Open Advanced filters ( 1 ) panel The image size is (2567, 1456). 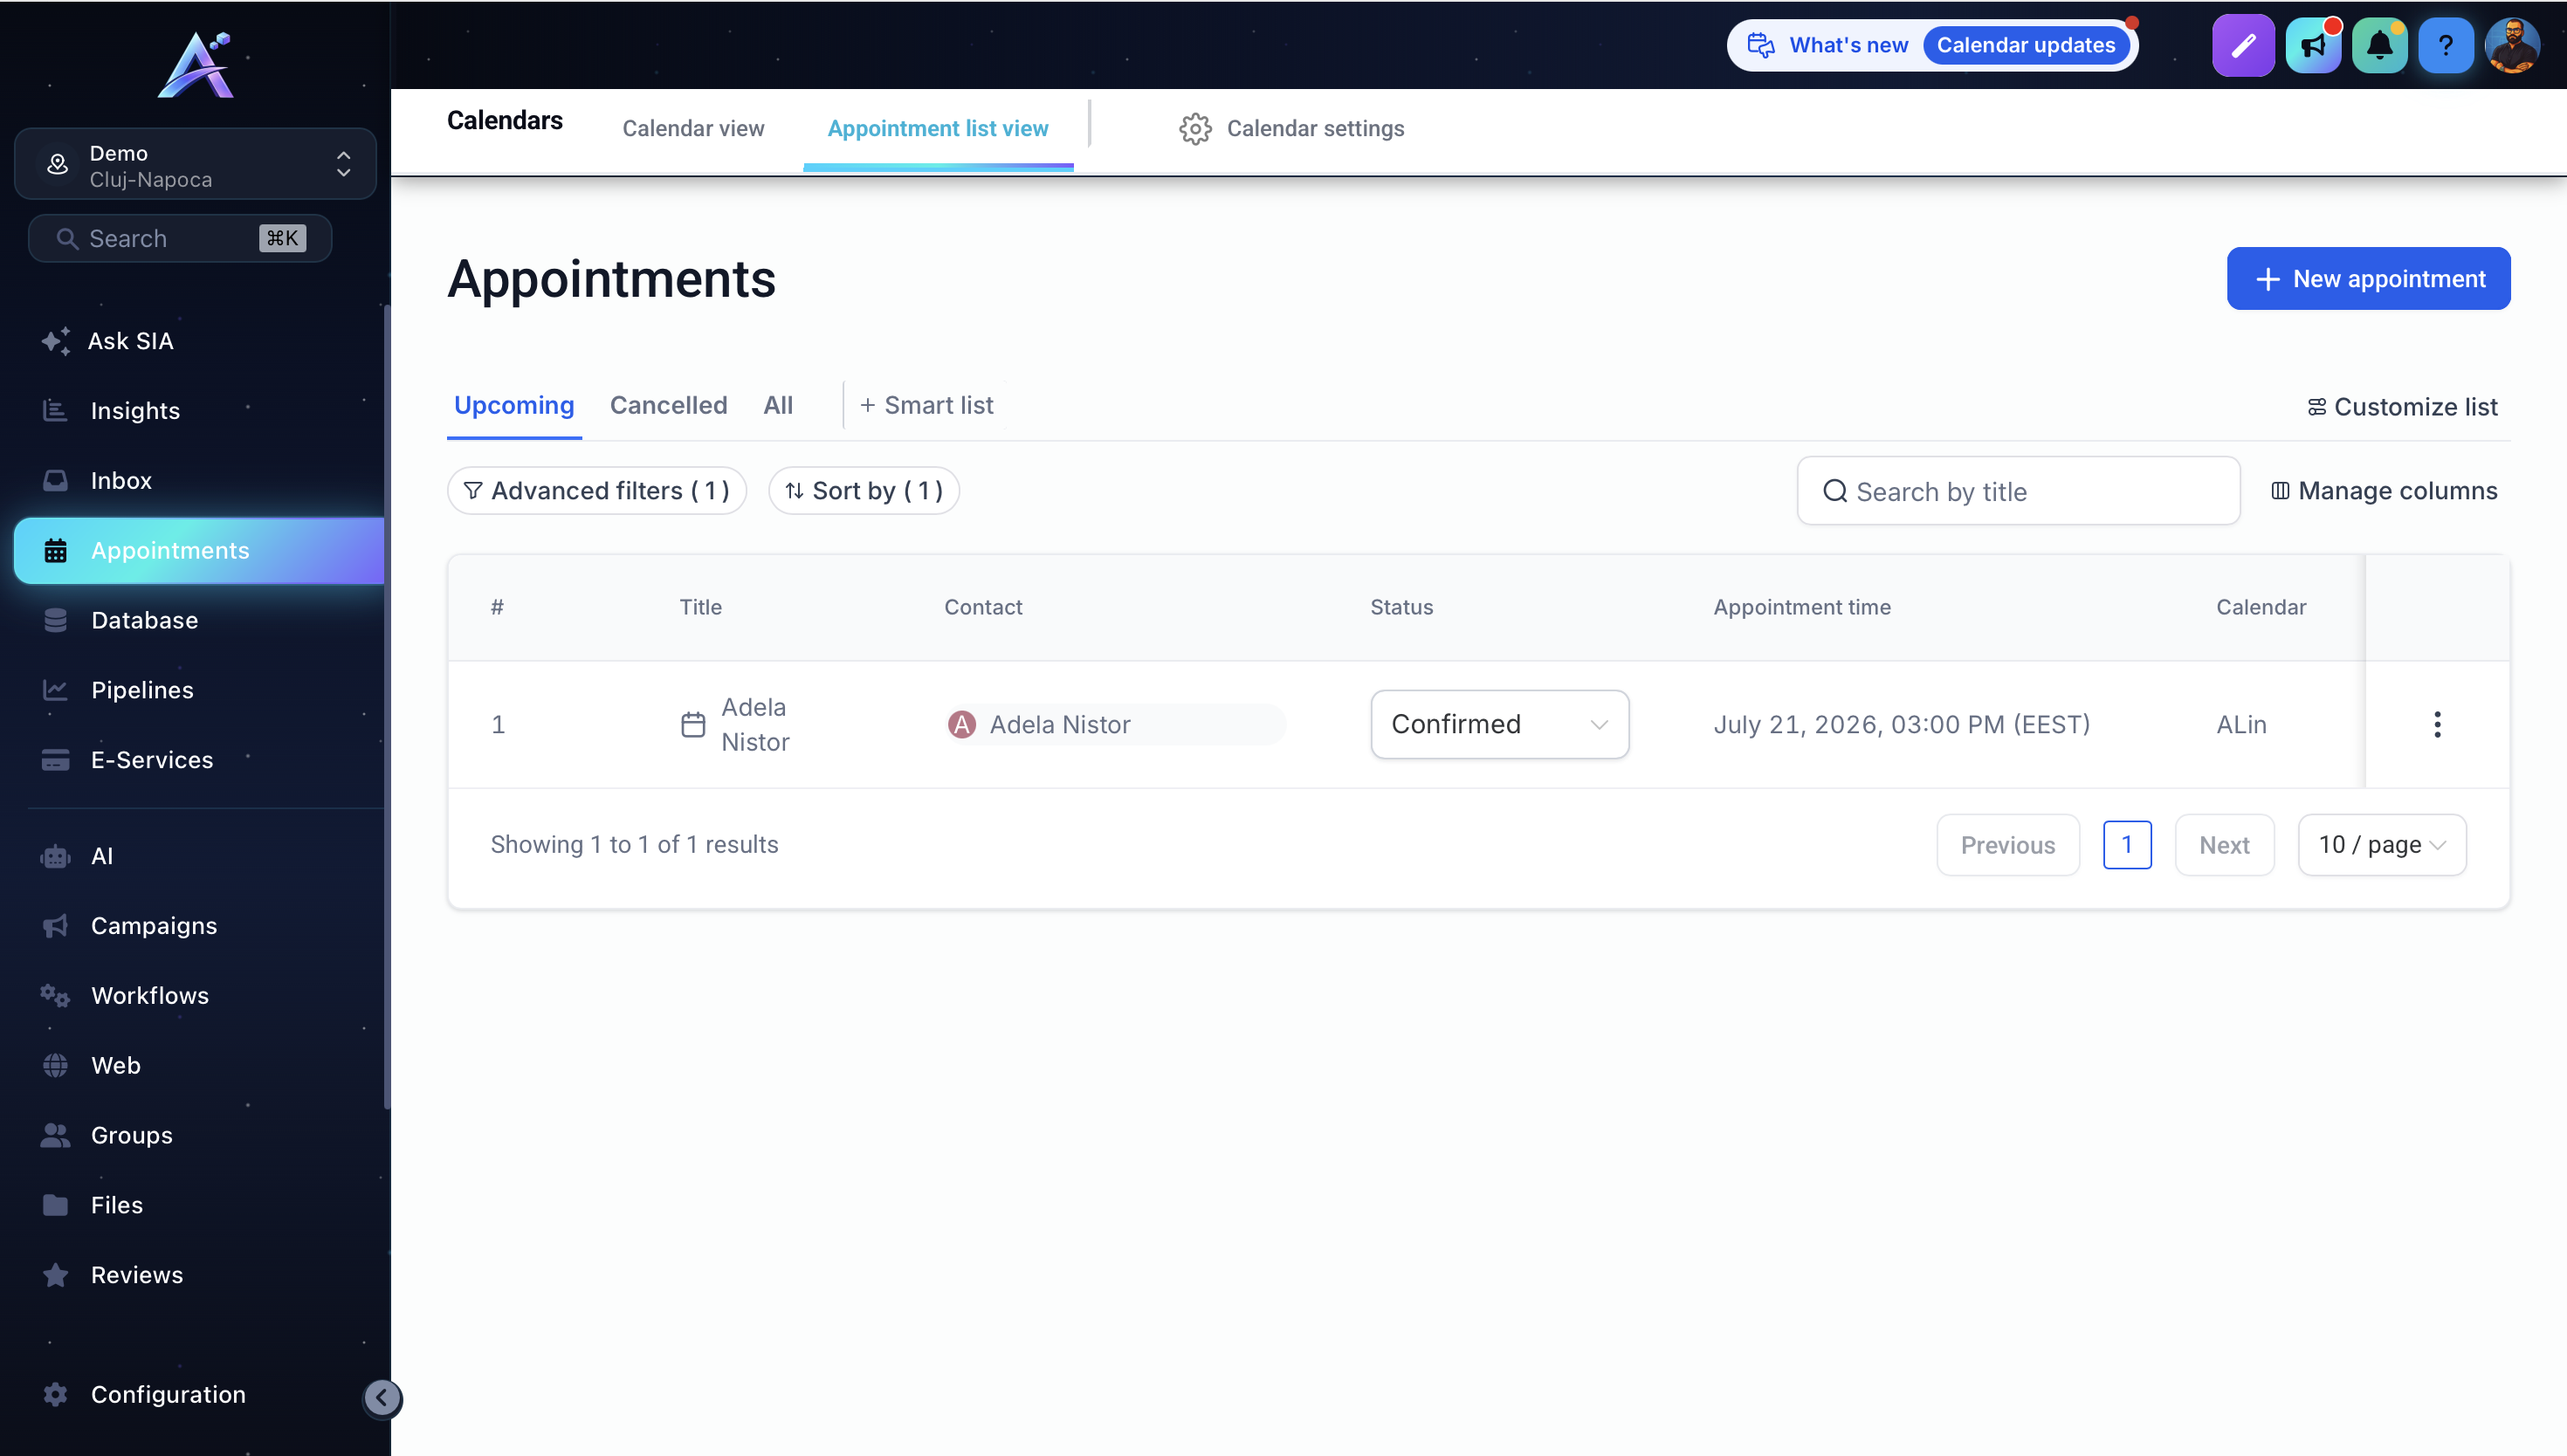tap(597, 491)
